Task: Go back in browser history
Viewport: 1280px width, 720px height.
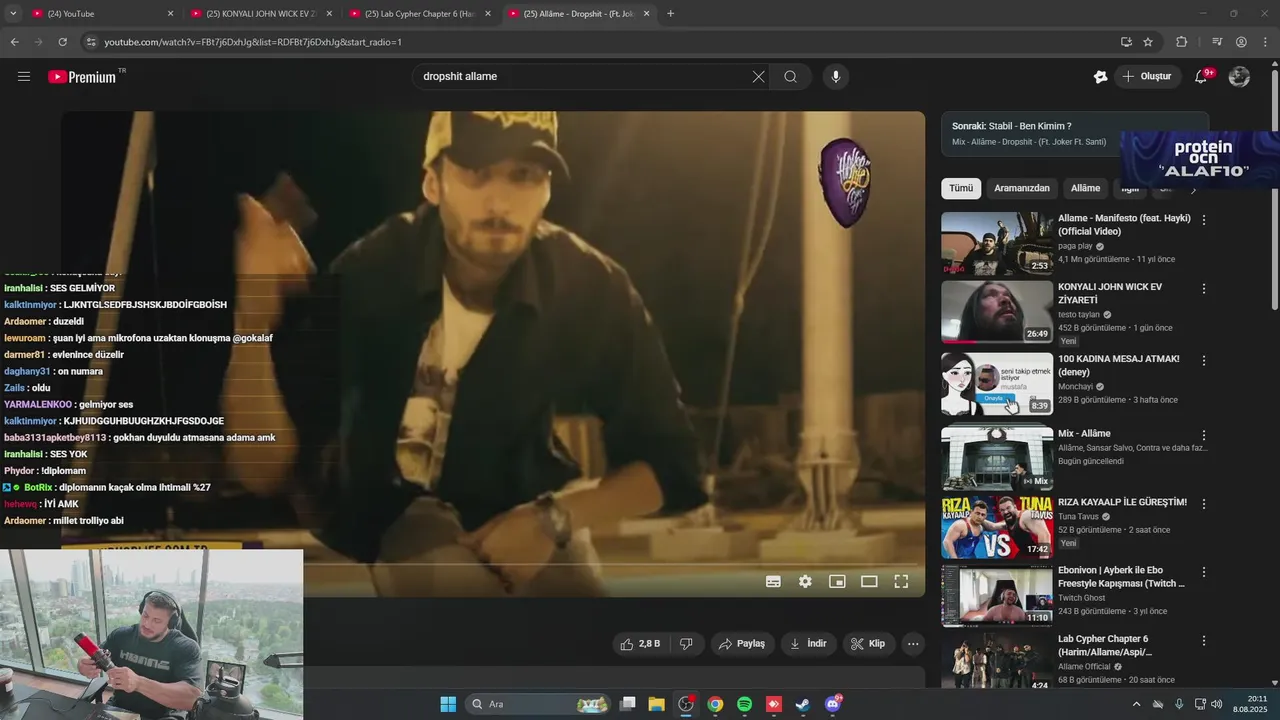Action: pyautogui.click(x=14, y=42)
